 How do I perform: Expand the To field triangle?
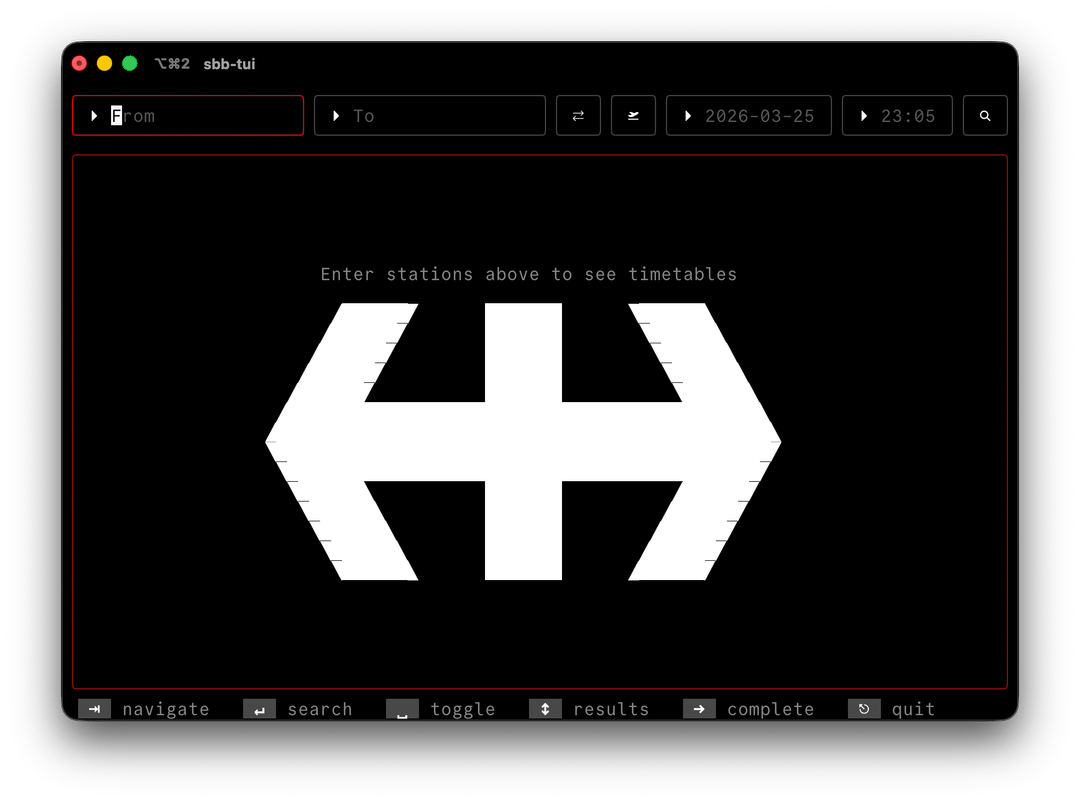[336, 116]
